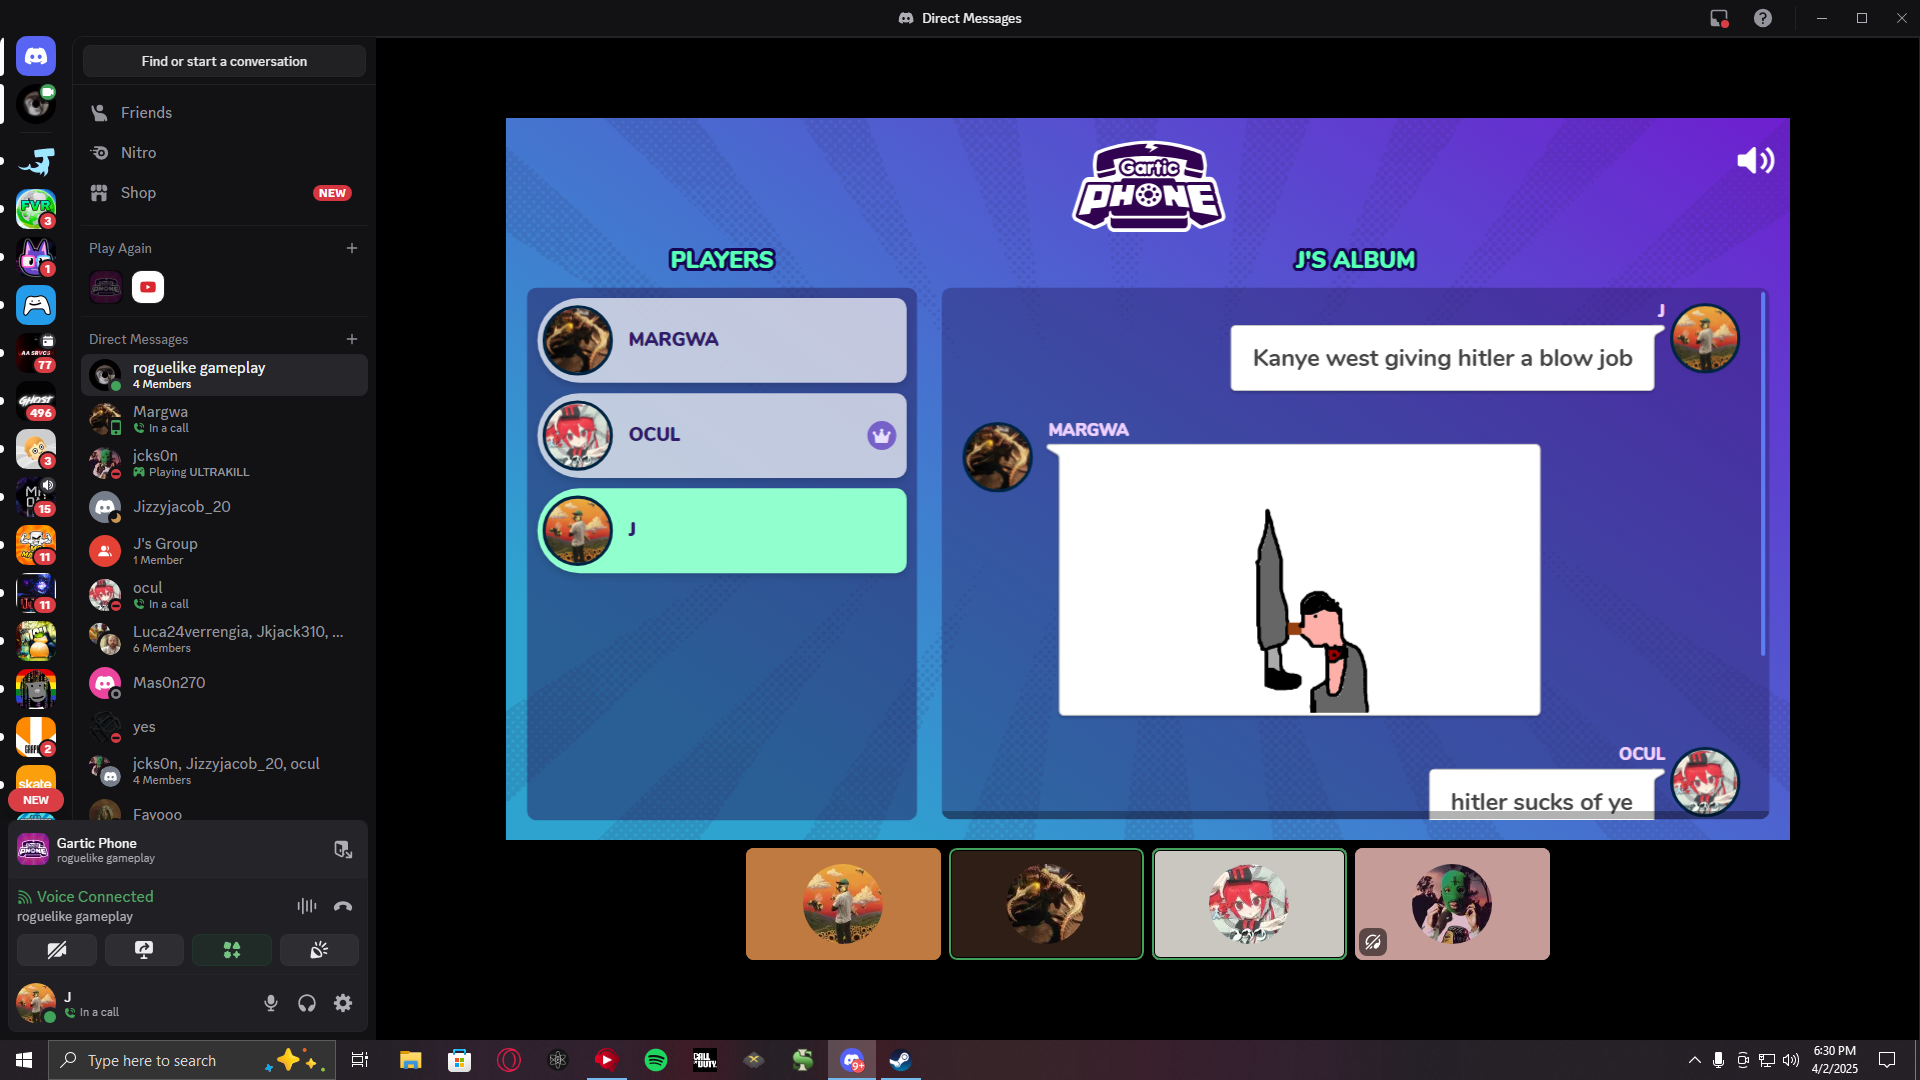
Task: Mute Gartic Phone game sound
Action: pos(1755,161)
